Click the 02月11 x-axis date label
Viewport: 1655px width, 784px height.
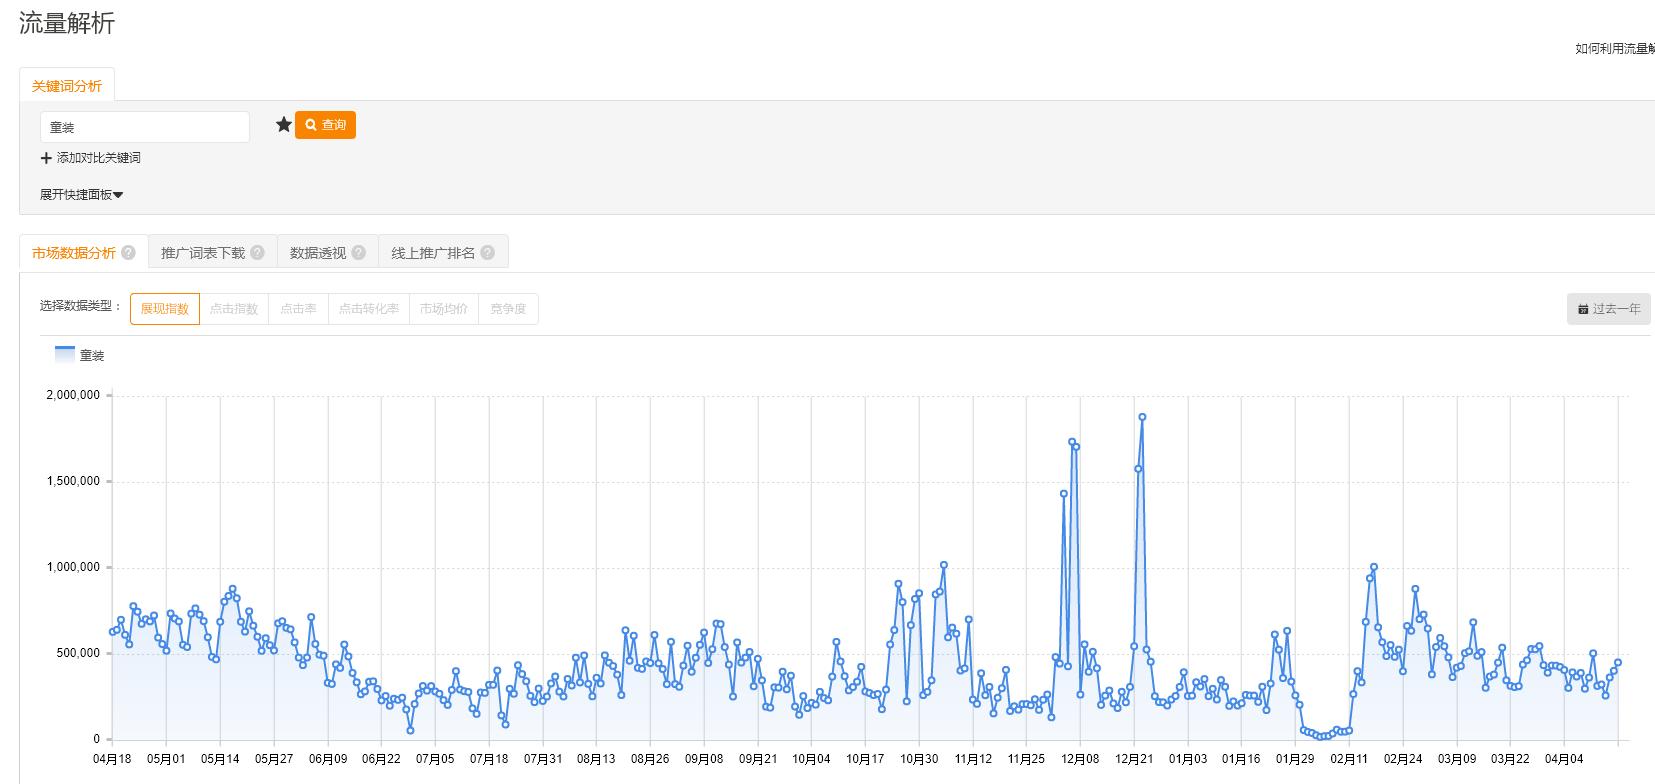tap(1349, 759)
